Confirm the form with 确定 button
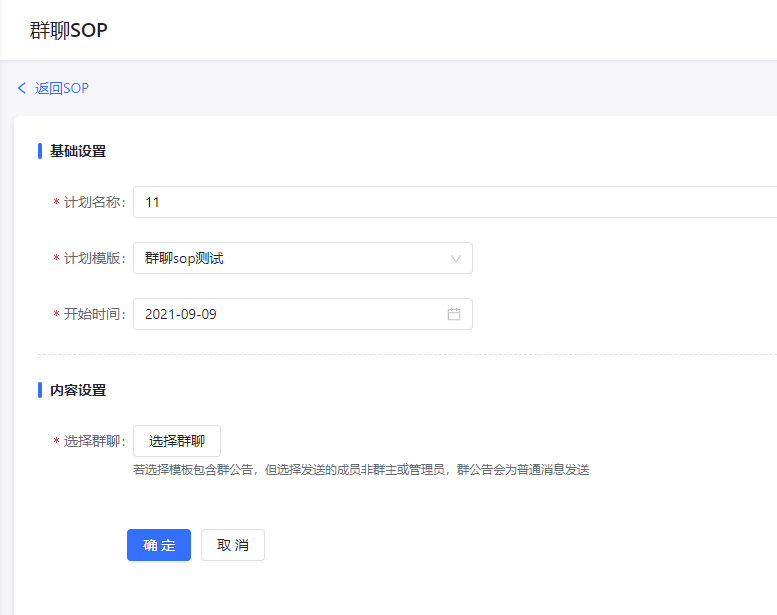Screen dimensions: 777x615 159,545
